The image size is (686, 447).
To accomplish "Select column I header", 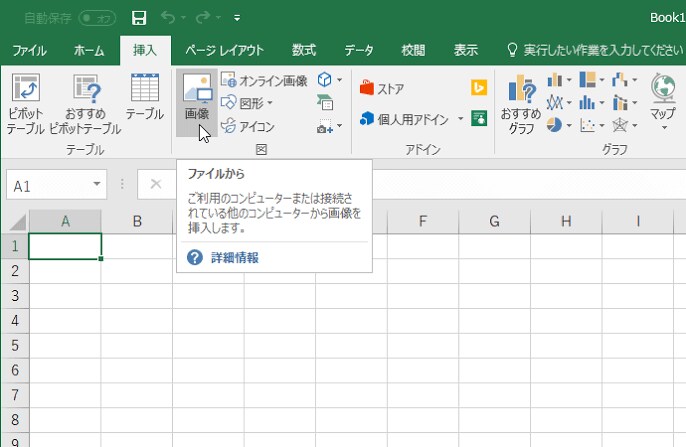I will tap(638, 221).
